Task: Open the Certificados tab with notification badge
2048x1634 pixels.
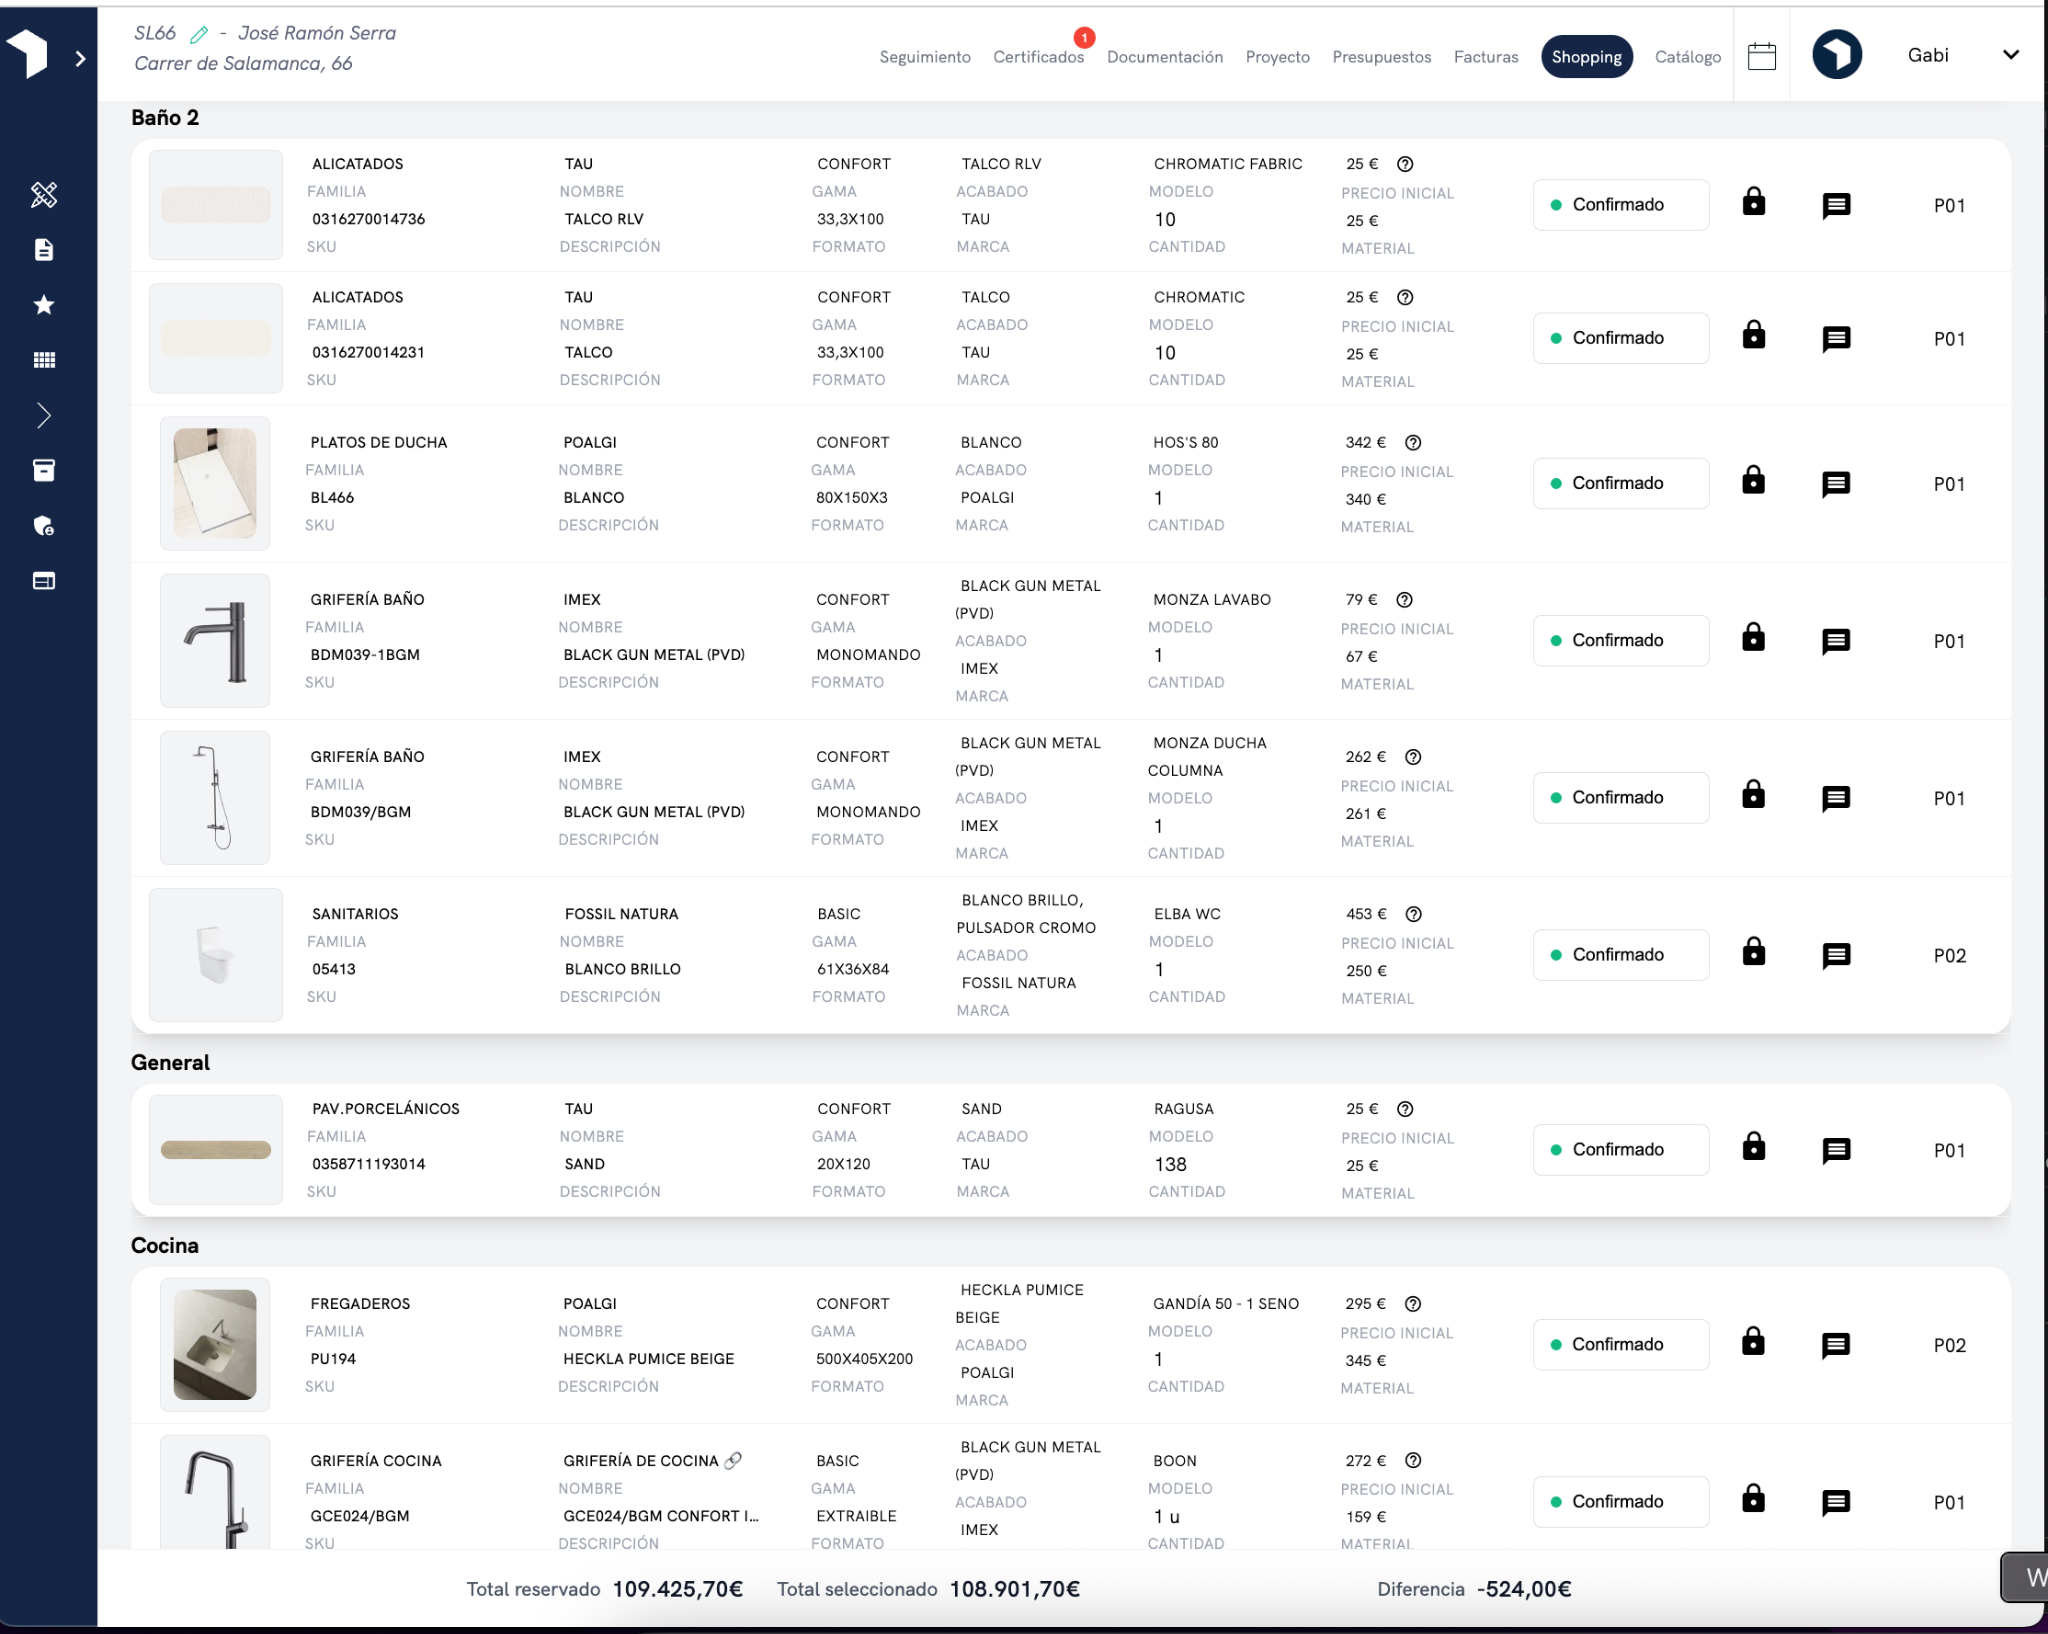Action: (1038, 57)
